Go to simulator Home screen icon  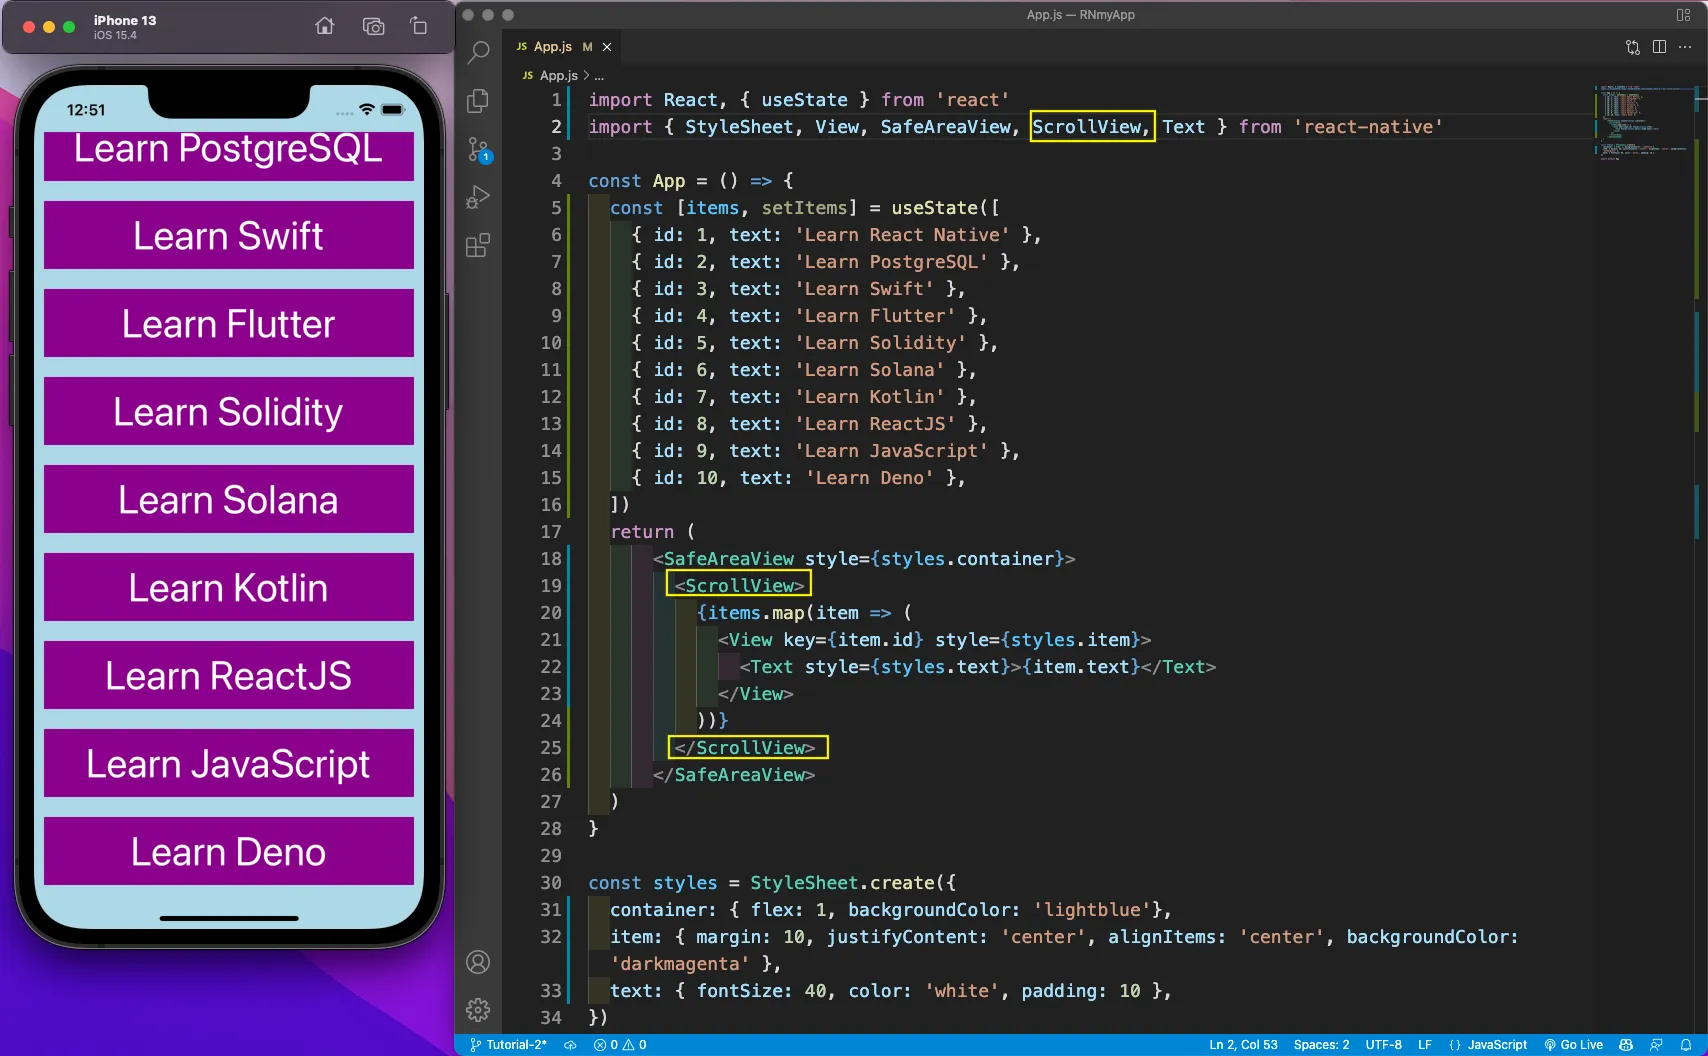pyautogui.click(x=325, y=26)
